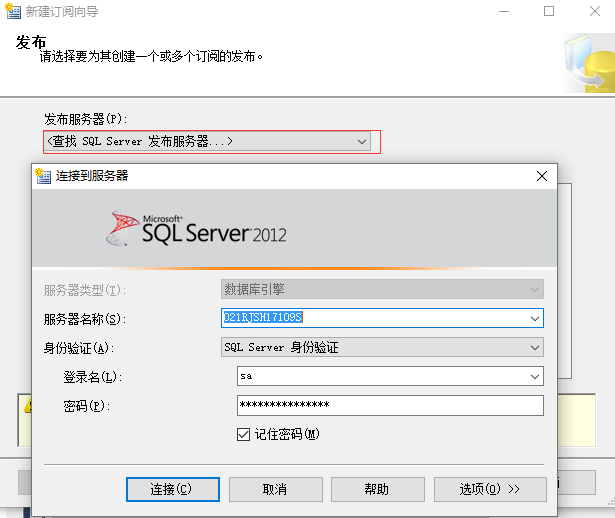Open the 发布服务器 publisher dropdown
This screenshot has width=615, height=518.
pyautogui.click(x=363, y=142)
